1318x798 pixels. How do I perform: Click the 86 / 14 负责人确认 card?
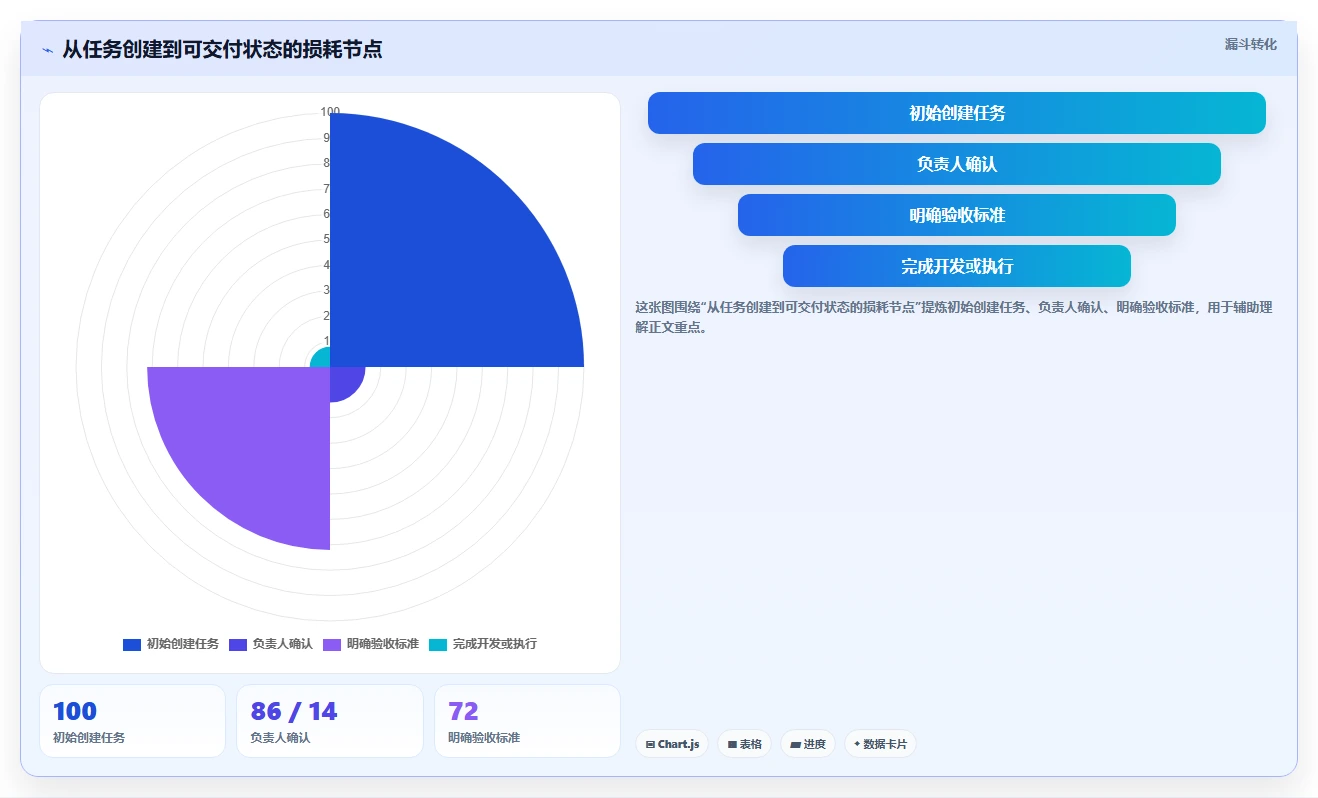pos(330,721)
